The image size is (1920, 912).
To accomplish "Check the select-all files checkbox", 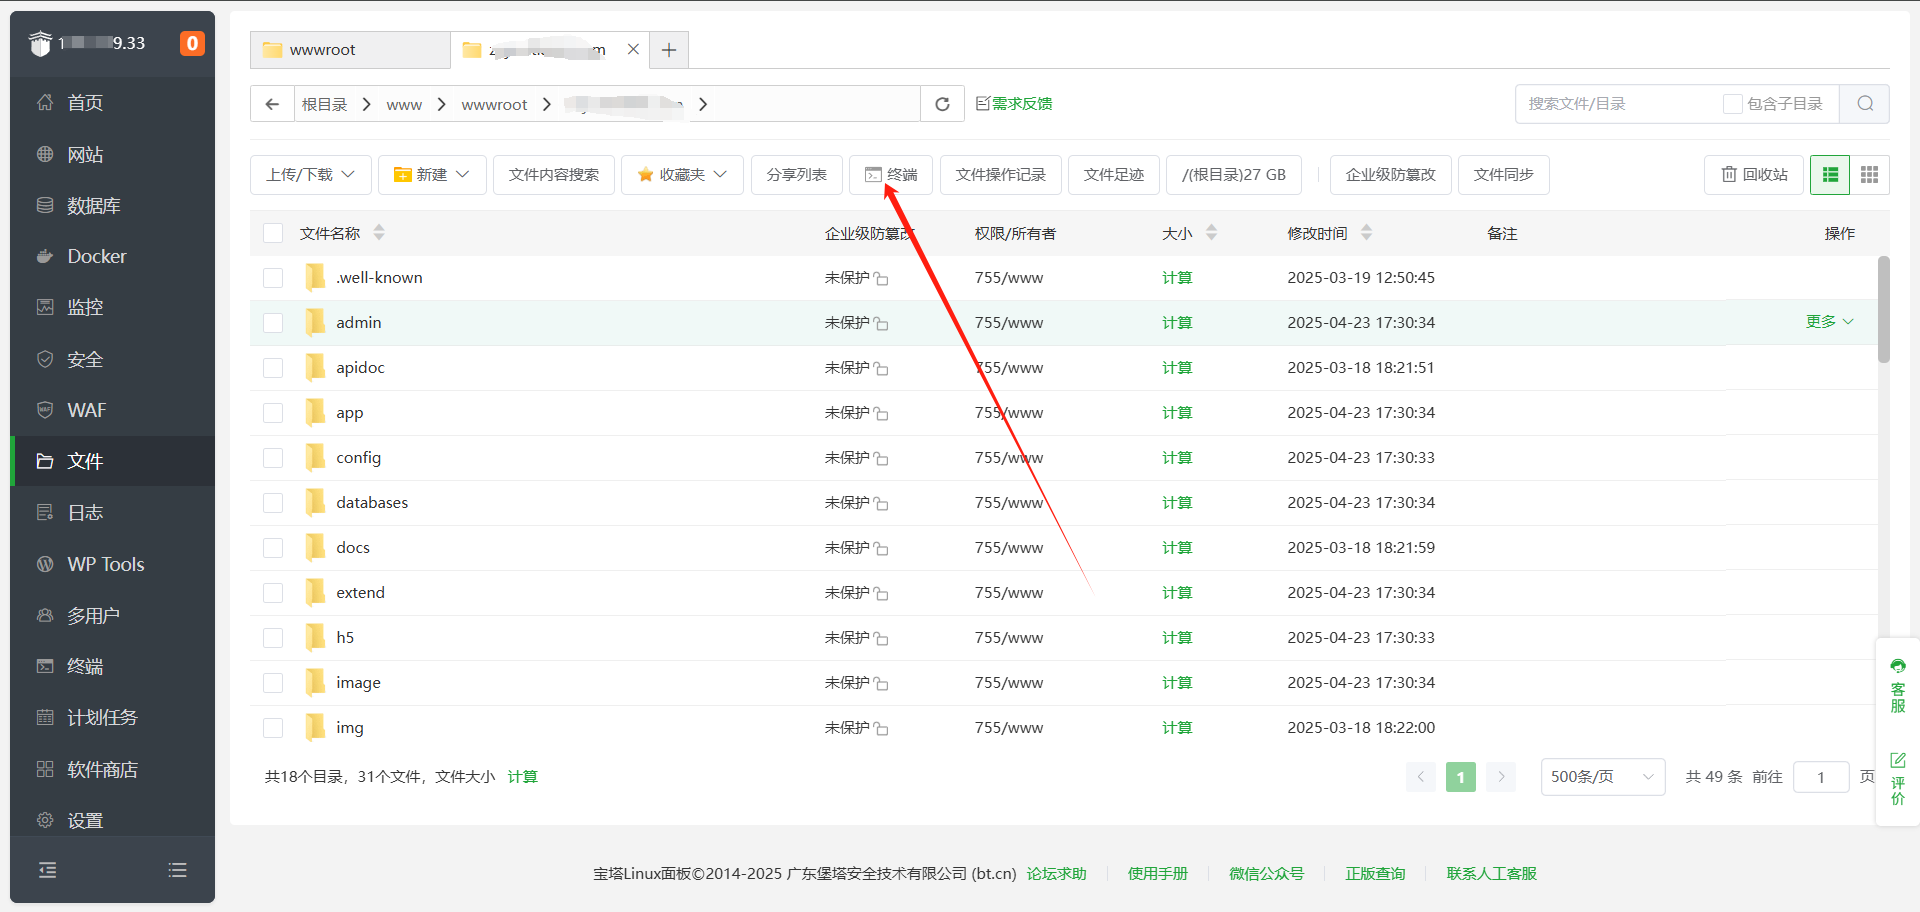I will point(273,233).
